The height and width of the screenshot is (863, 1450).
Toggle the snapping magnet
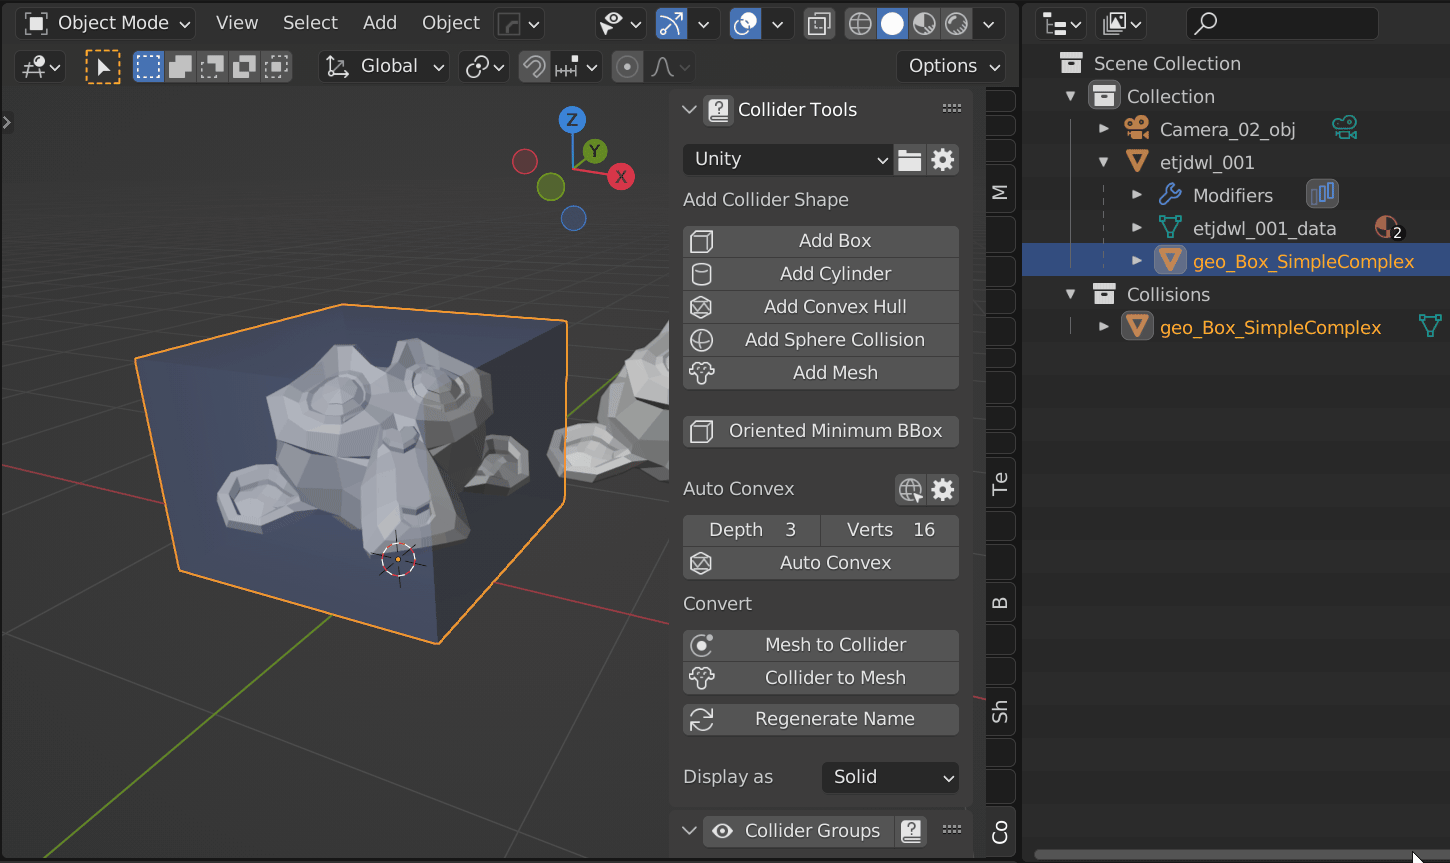pos(535,67)
